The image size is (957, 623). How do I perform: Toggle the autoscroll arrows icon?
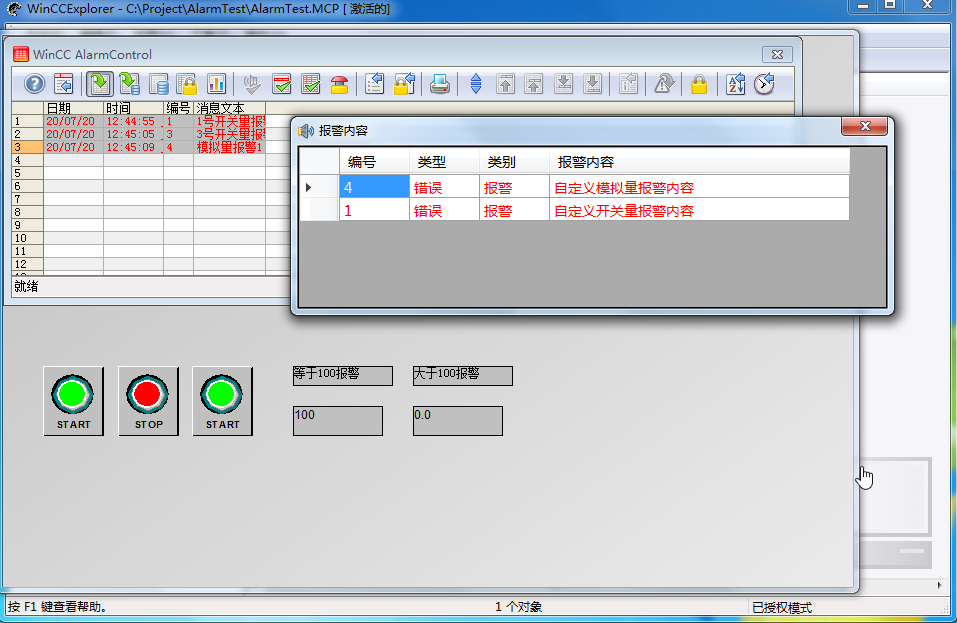coord(476,84)
